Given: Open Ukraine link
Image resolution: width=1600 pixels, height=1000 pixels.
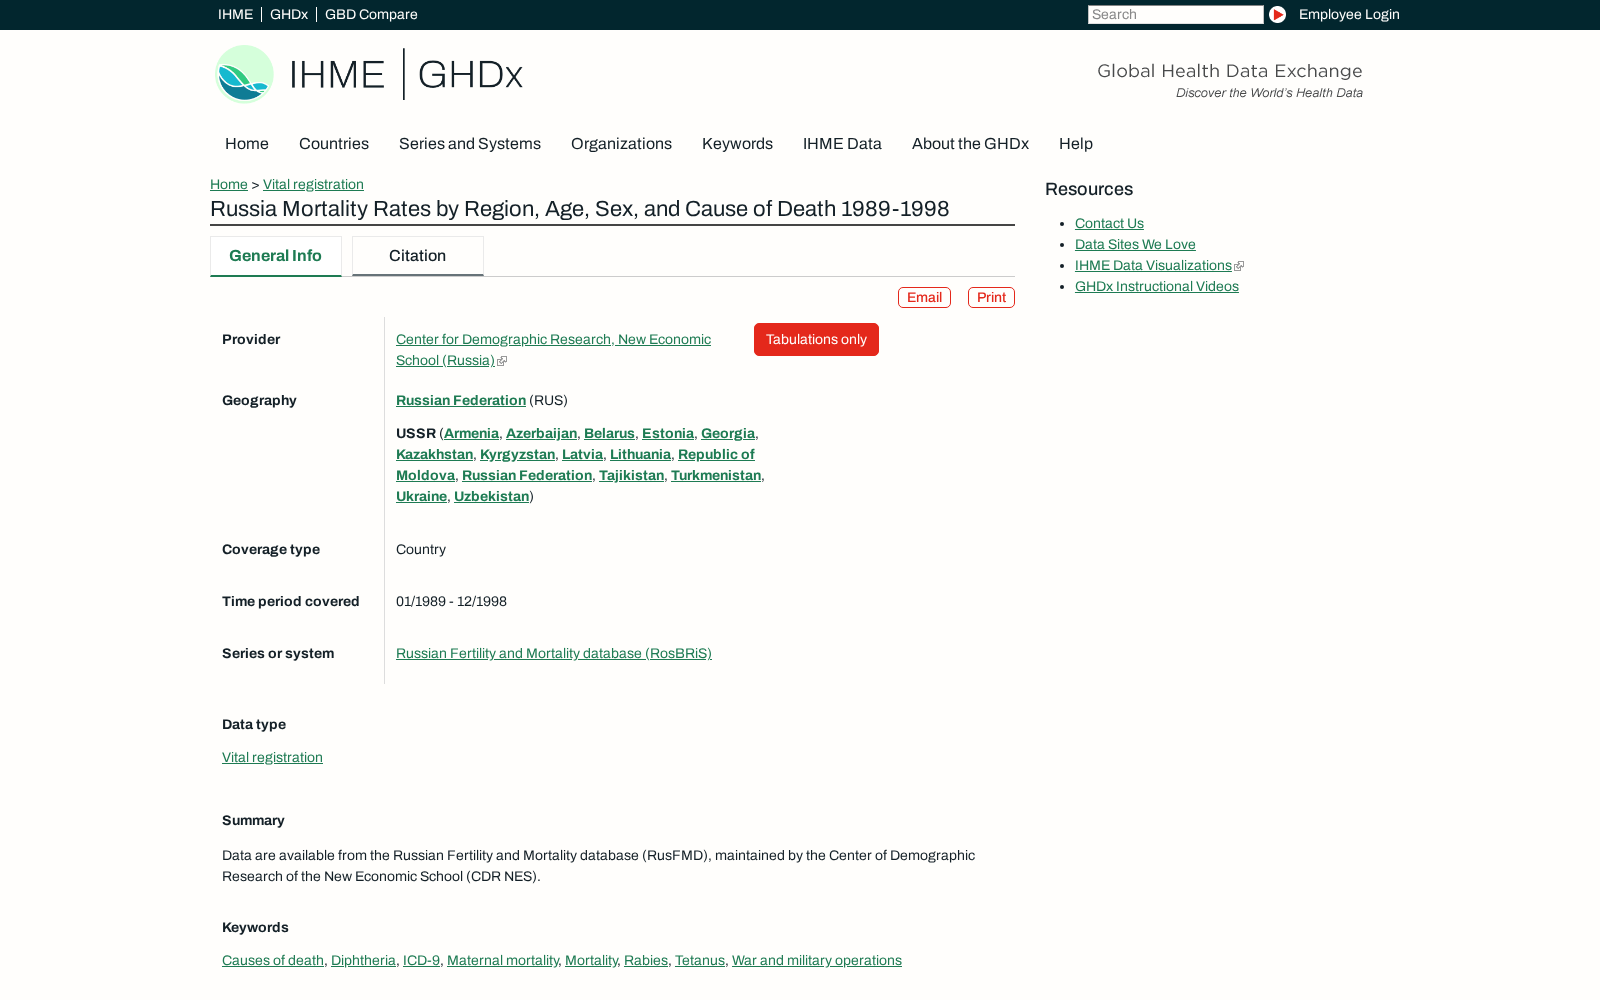Looking at the screenshot, I should (x=421, y=497).
